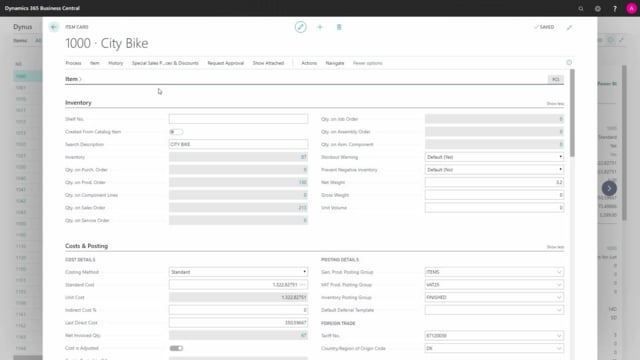The image size is (640, 360).
Task: Click the Indirect Cost % field
Action: point(238,310)
